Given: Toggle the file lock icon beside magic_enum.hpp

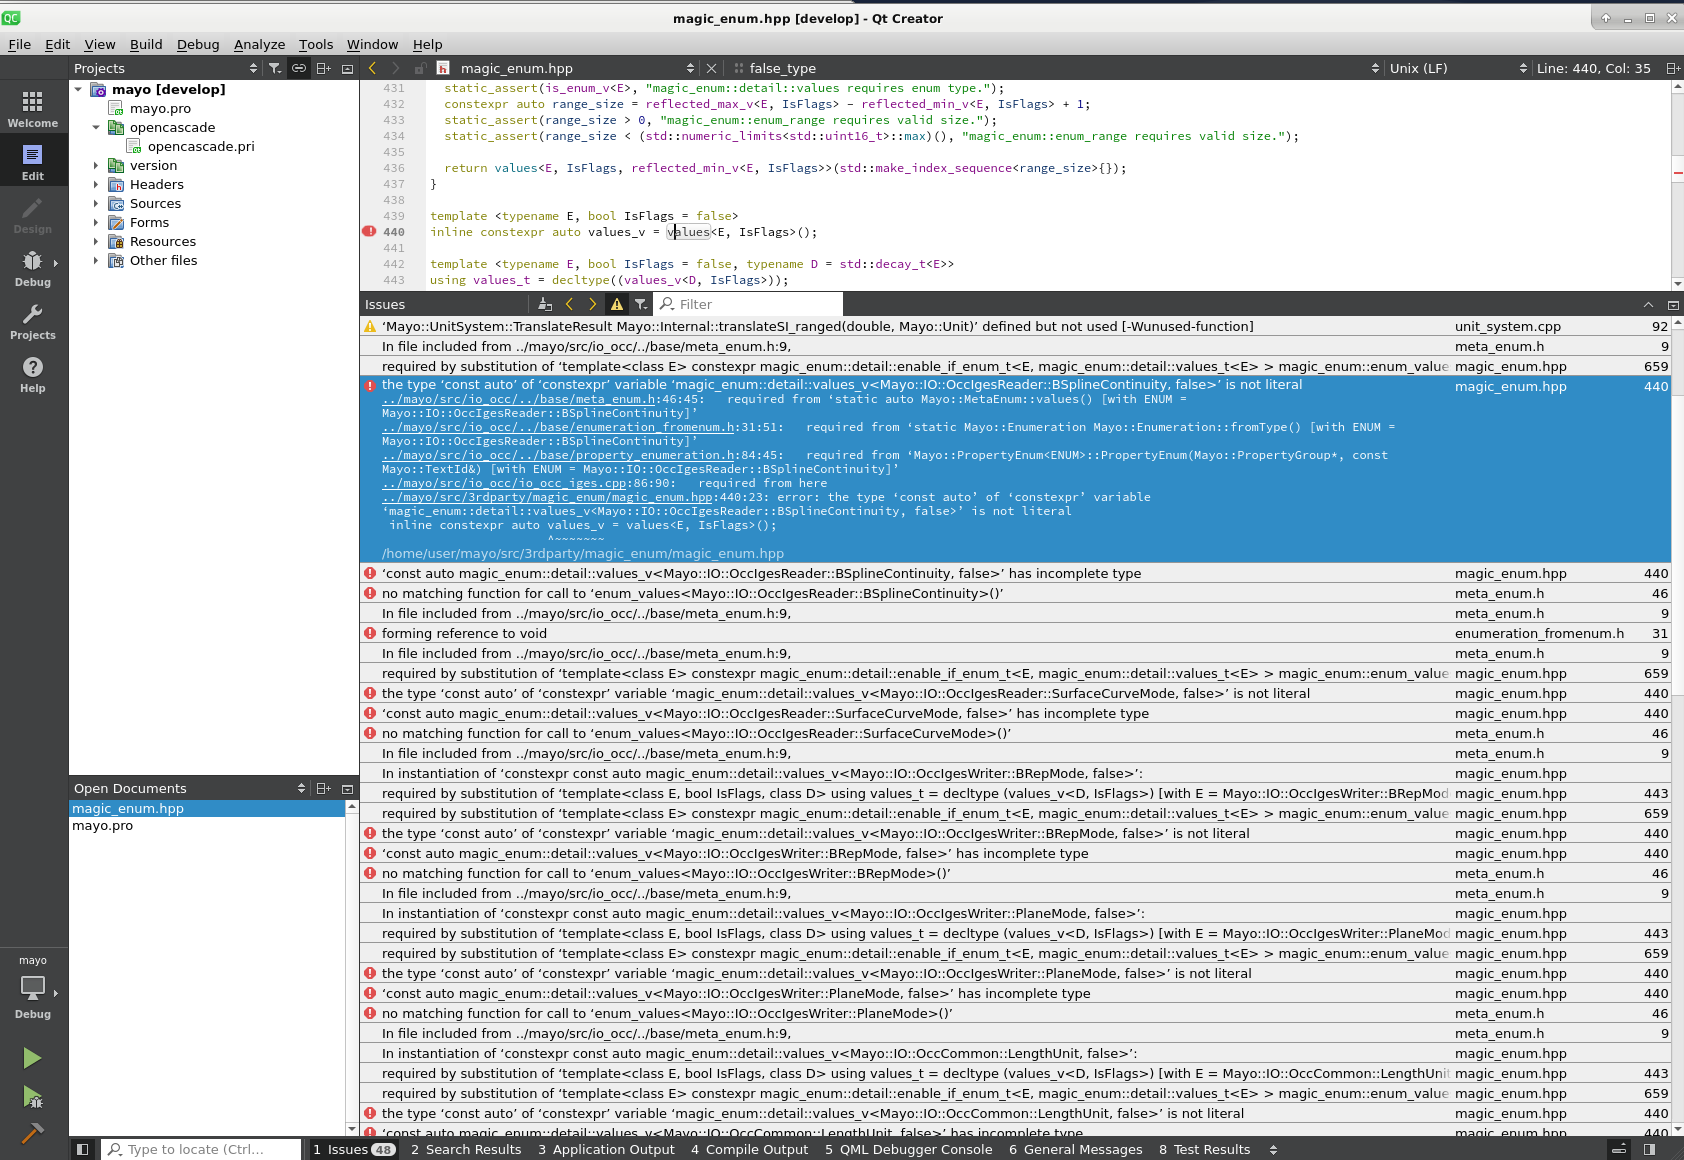Looking at the screenshot, I should tap(421, 68).
